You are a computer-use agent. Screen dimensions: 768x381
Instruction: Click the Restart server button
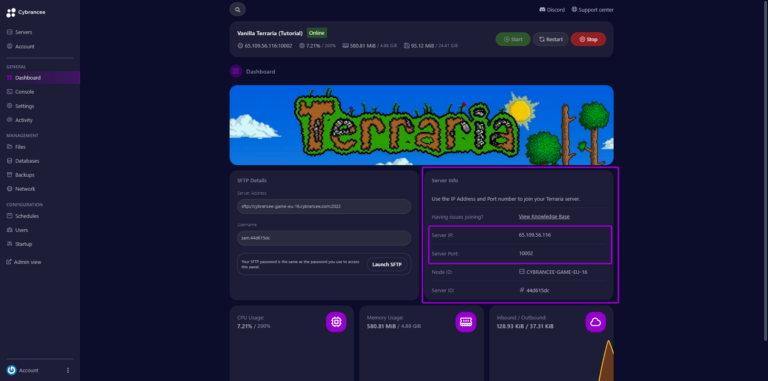click(x=551, y=39)
